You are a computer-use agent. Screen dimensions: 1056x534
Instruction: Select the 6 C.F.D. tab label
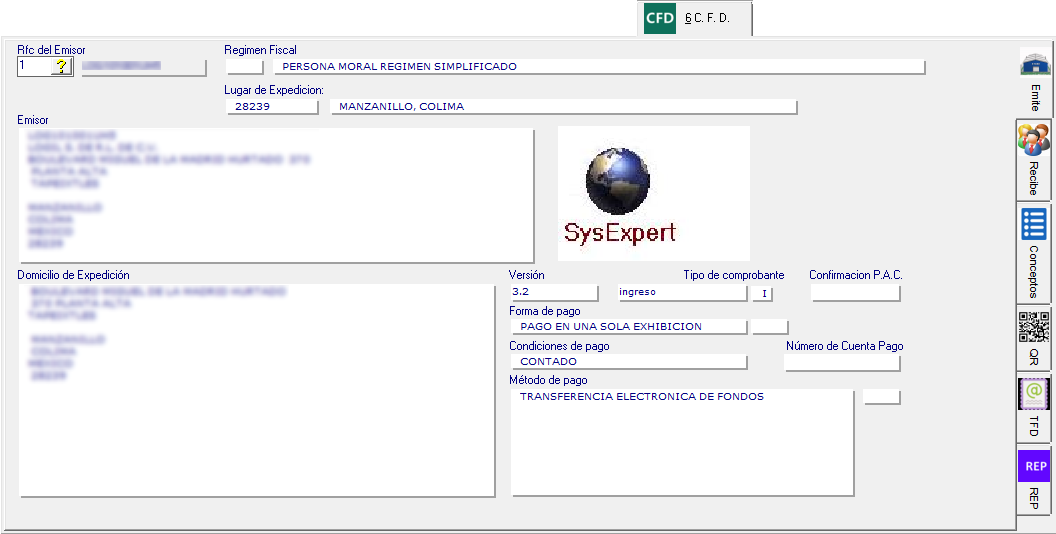[x=707, y=18]
